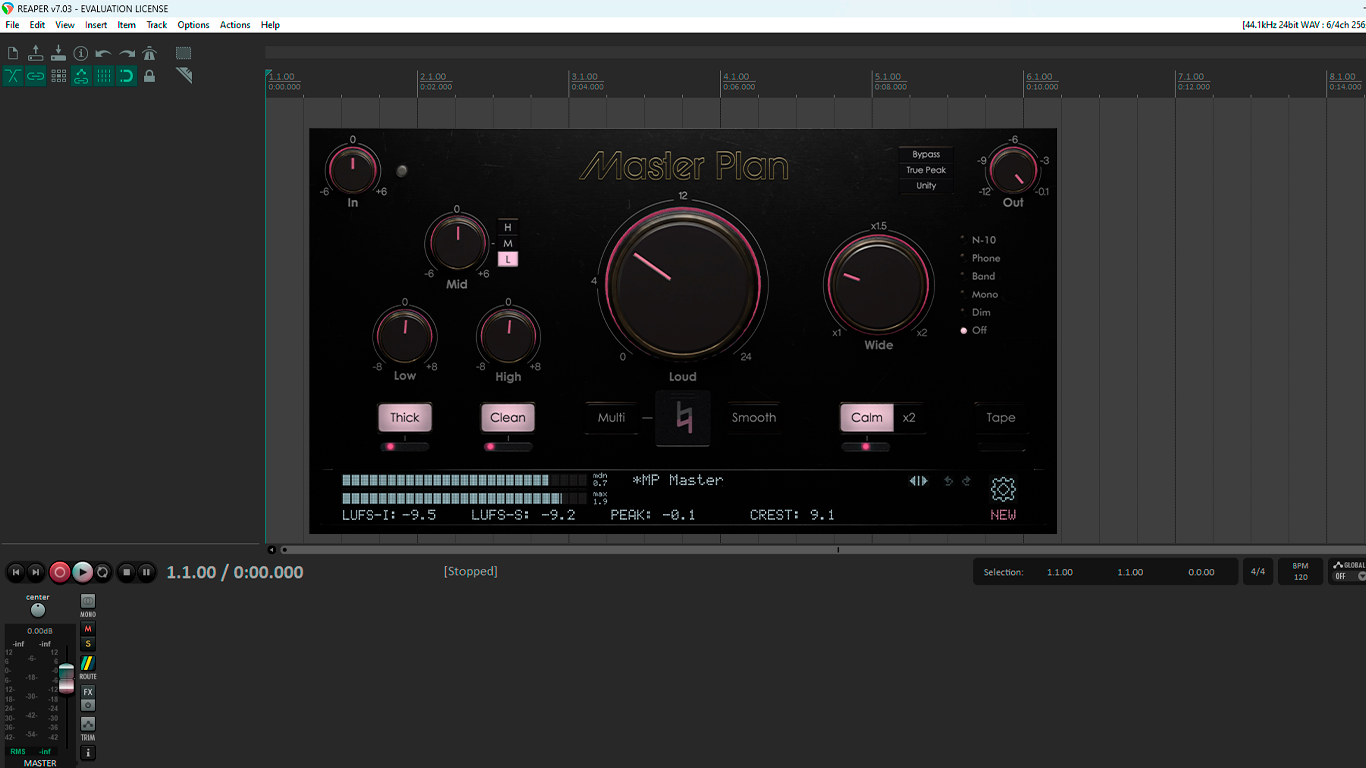Screen dimensions: 1366x768
Task: Click Bypass button in Master Plan
Action: point(926,155)
